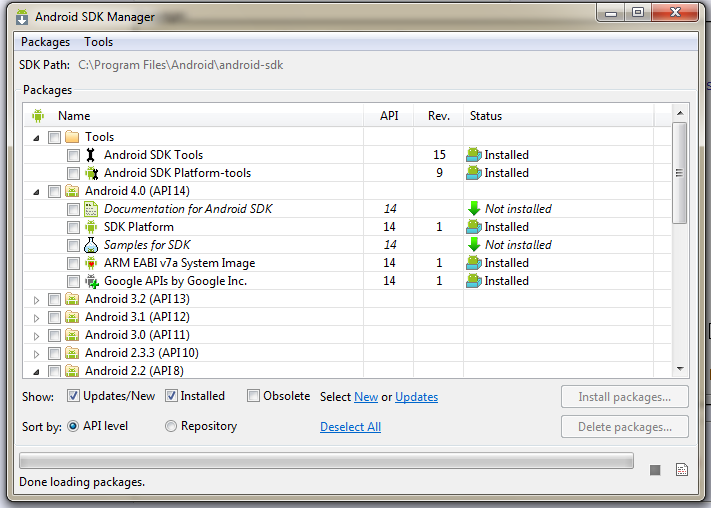The width and height of the screenshot is (711, 508).
Task: Click the Install packages... button
Action: coord(624,397)
